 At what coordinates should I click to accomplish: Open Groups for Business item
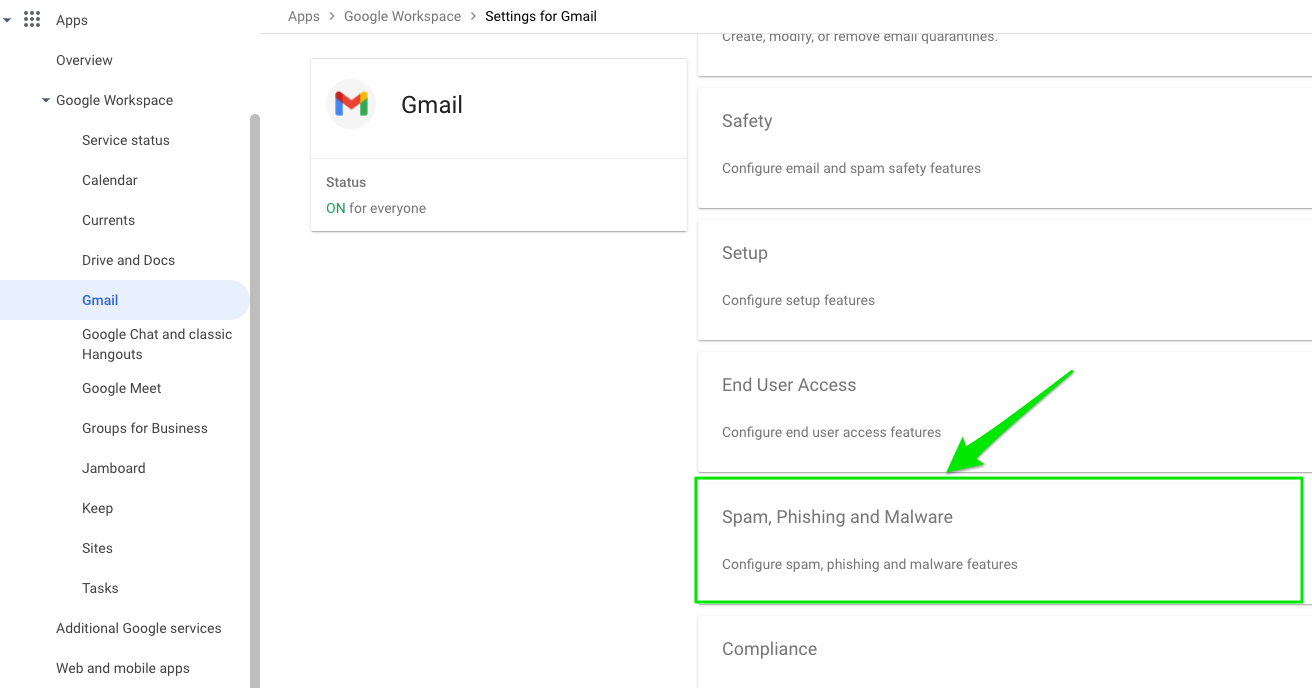tap(145, 428)
